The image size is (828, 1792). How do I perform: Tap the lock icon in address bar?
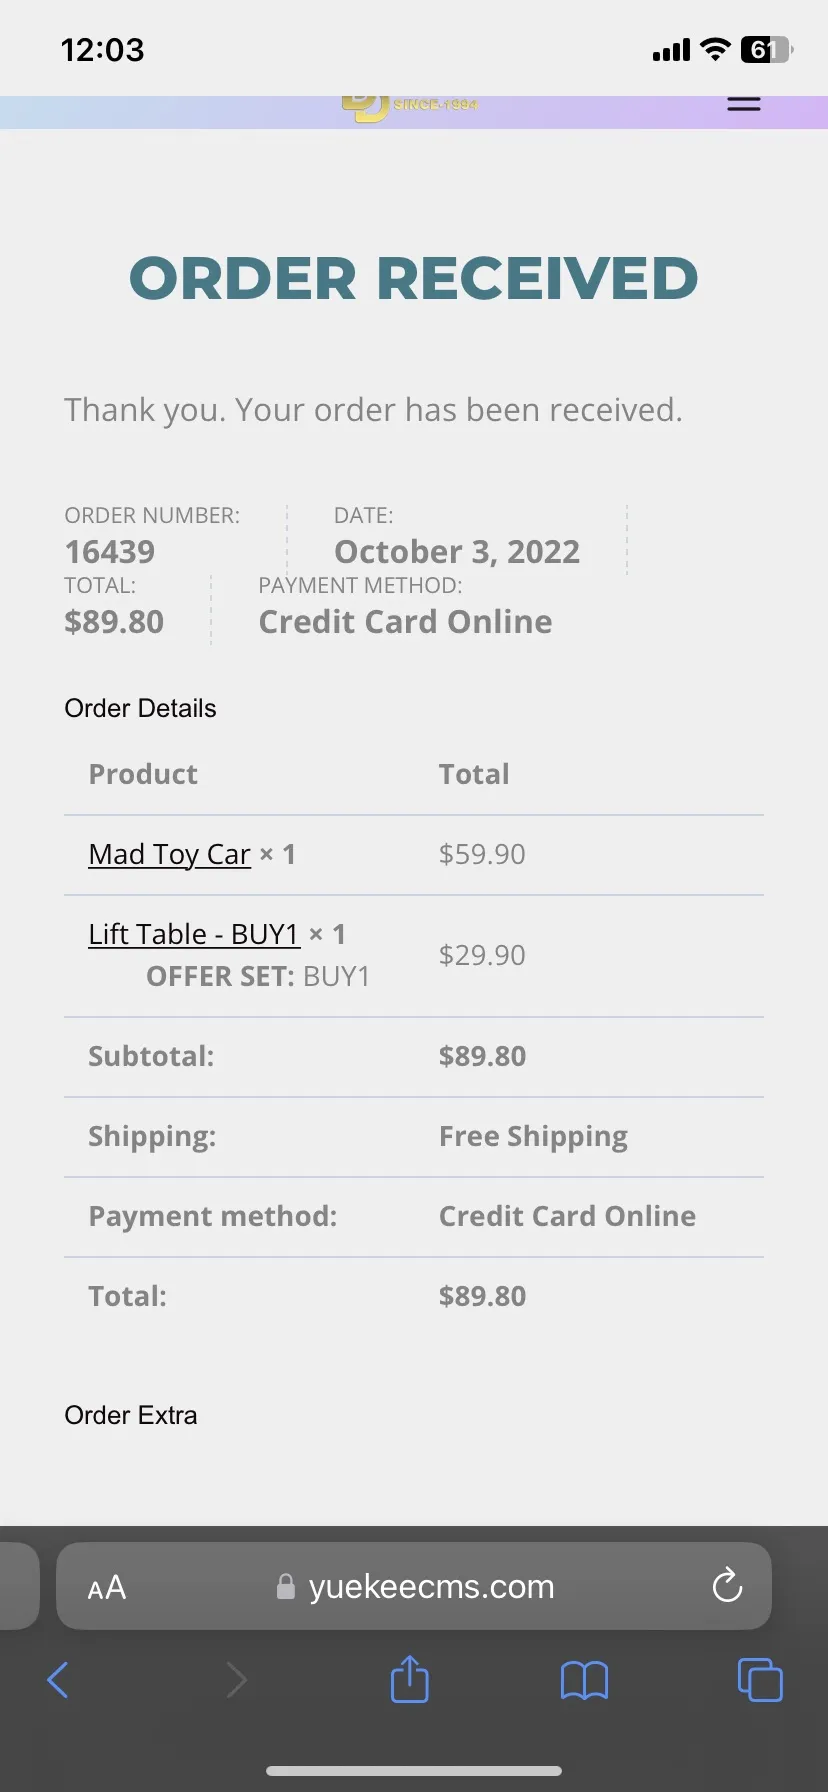(286, 1586)
